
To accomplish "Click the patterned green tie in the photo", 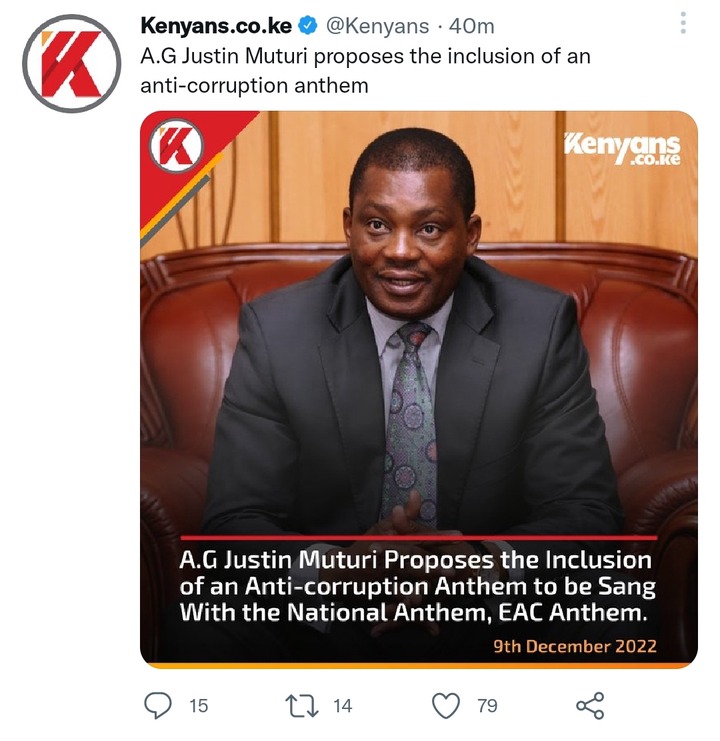I will coord(411,421).
